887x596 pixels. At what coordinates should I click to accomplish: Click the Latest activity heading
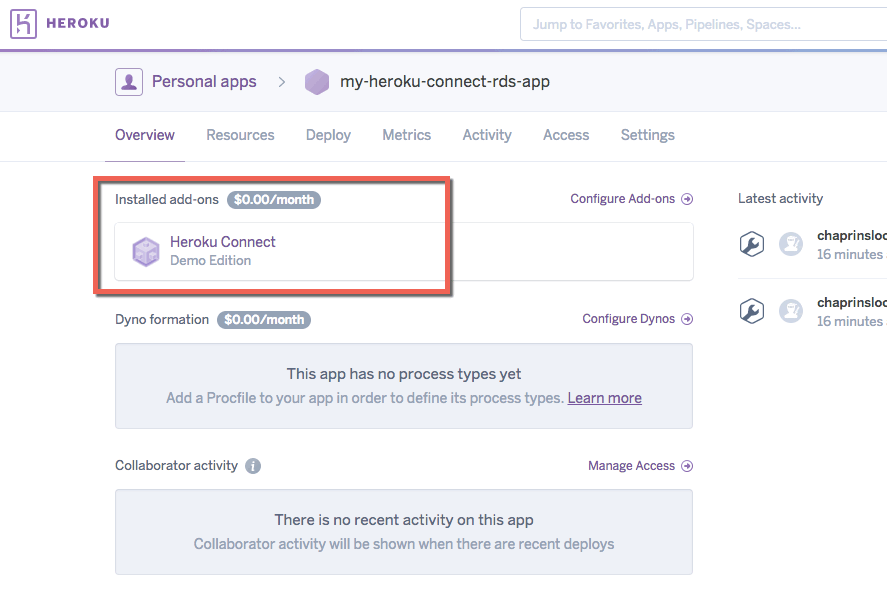click(780, 198)
